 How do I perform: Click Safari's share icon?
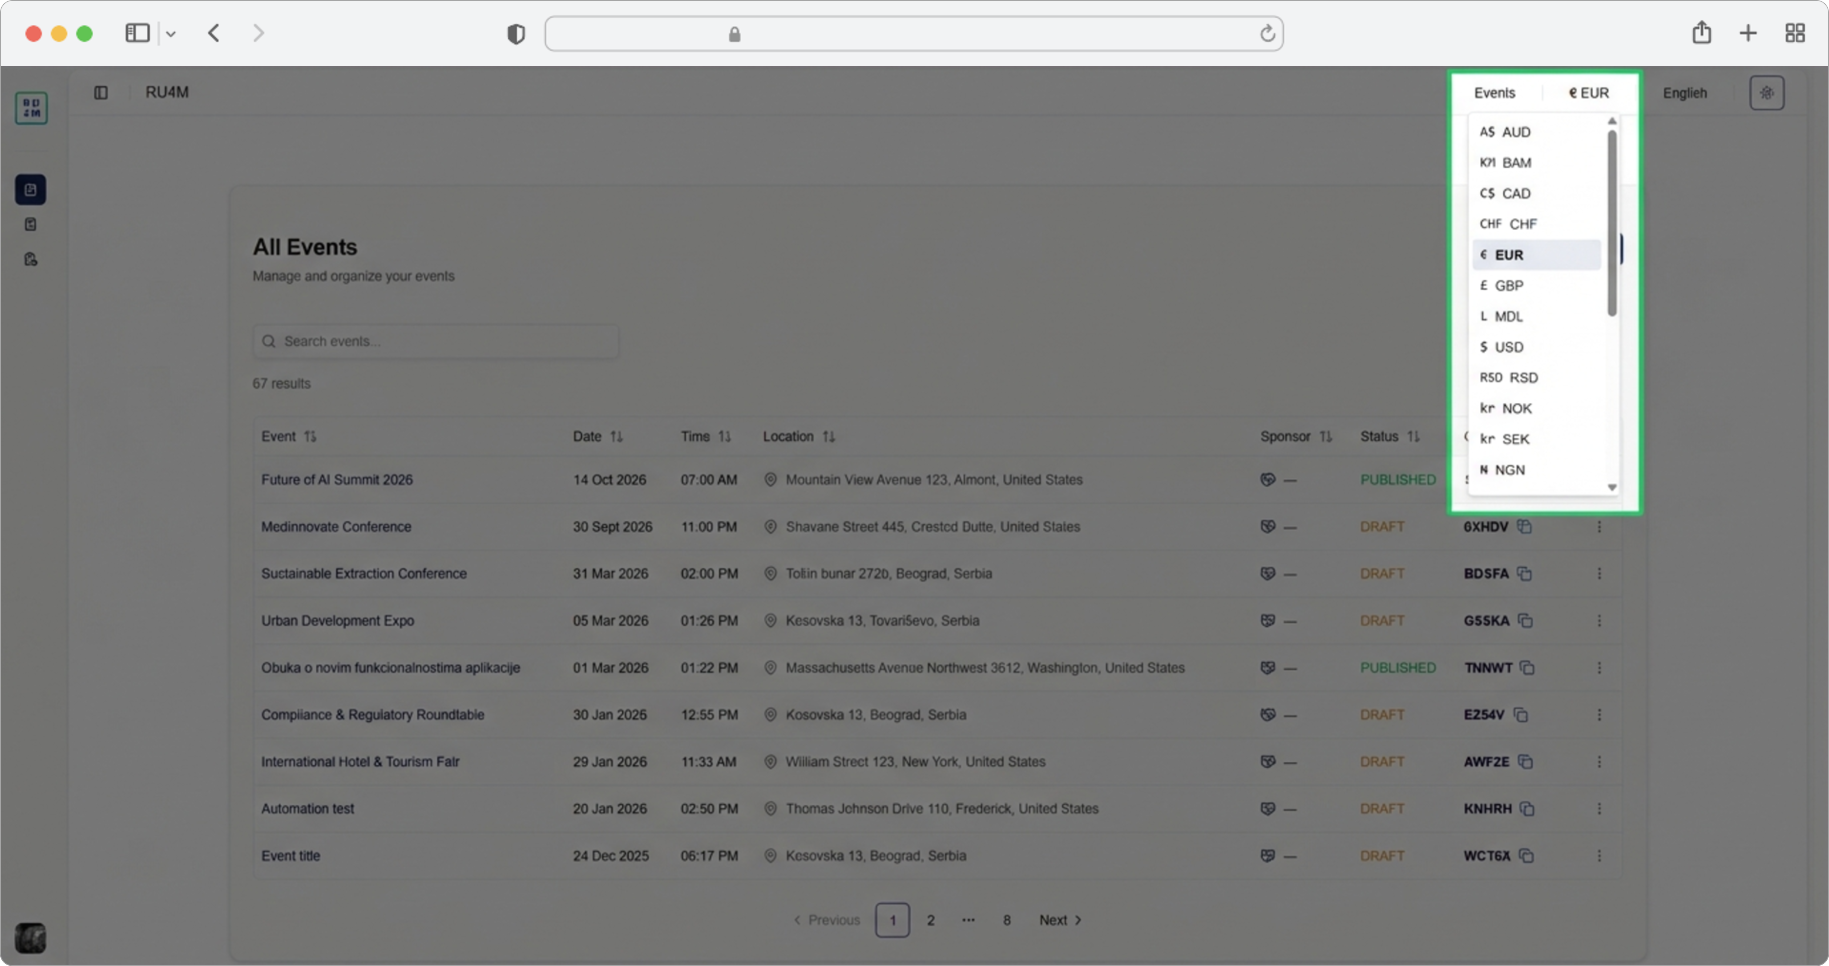tap(1701, 33)
